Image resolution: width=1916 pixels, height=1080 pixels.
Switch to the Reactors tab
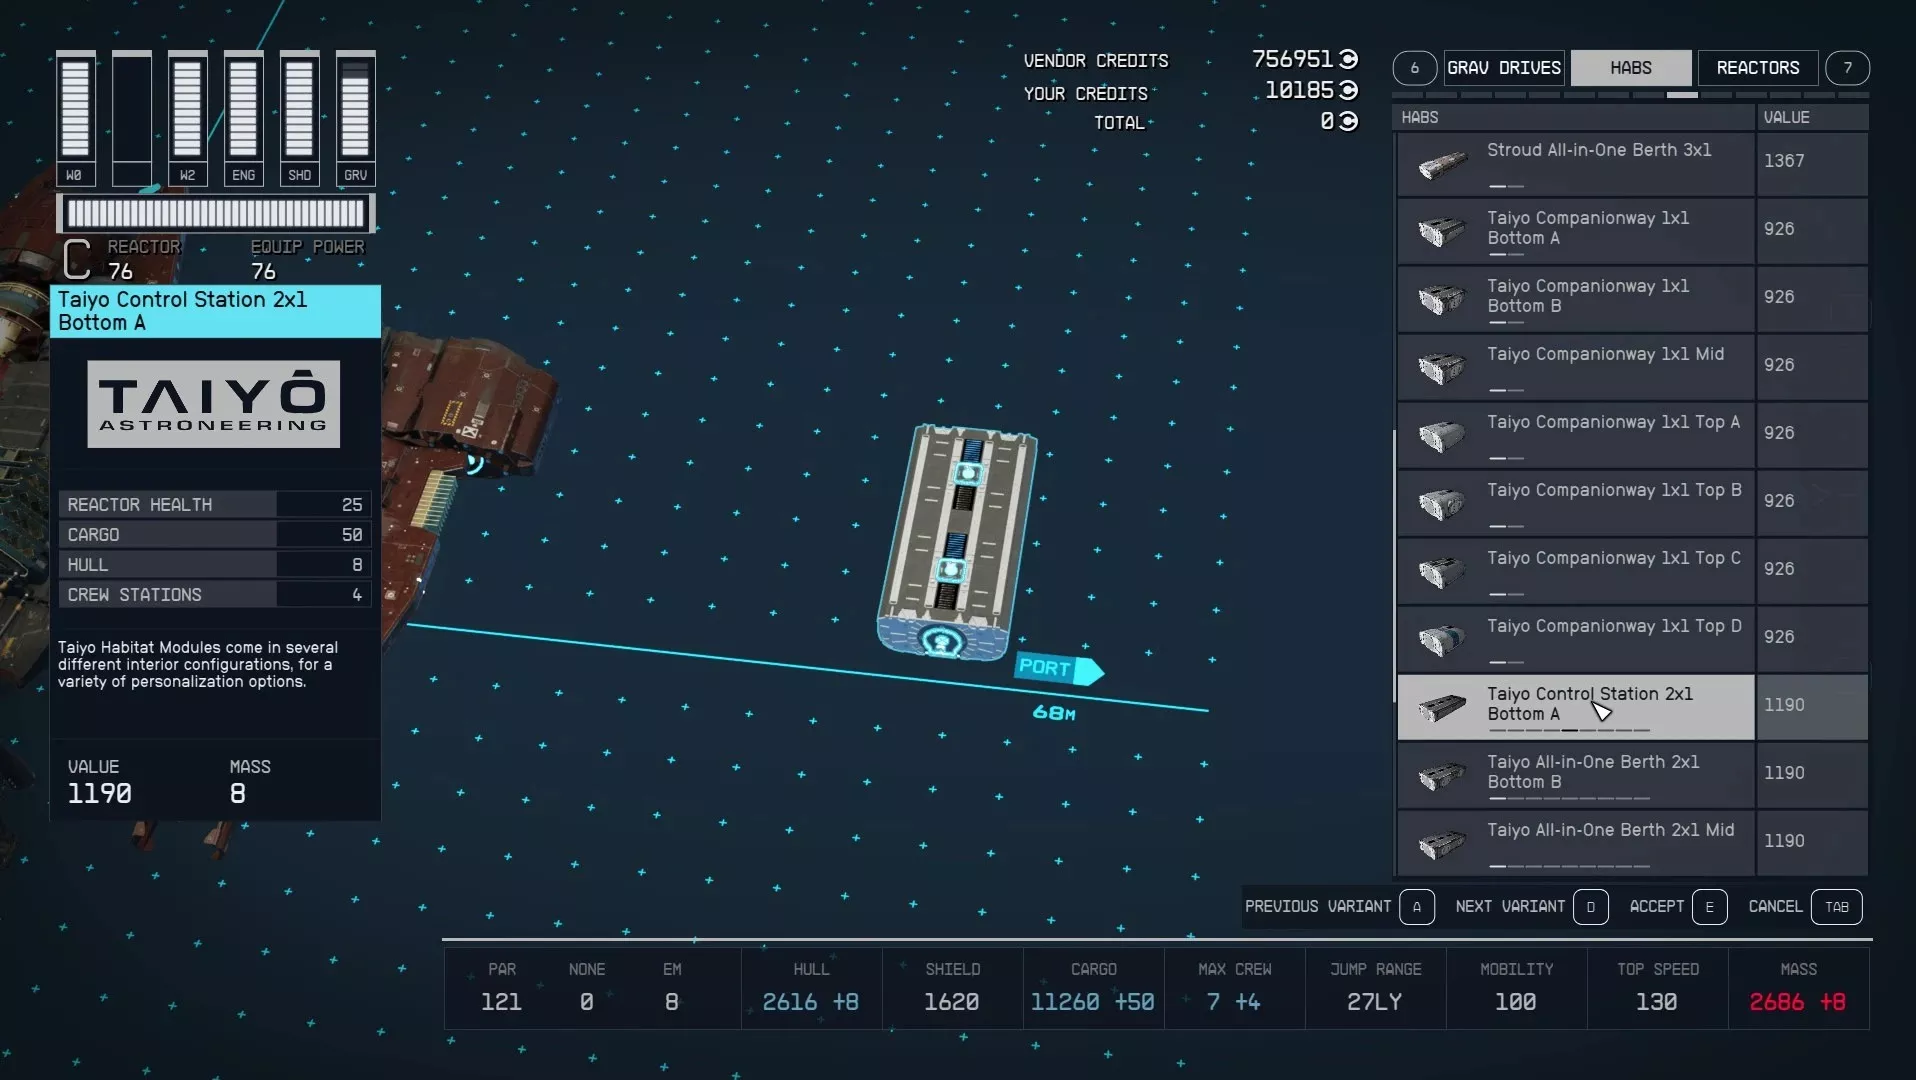(1758, 68)
